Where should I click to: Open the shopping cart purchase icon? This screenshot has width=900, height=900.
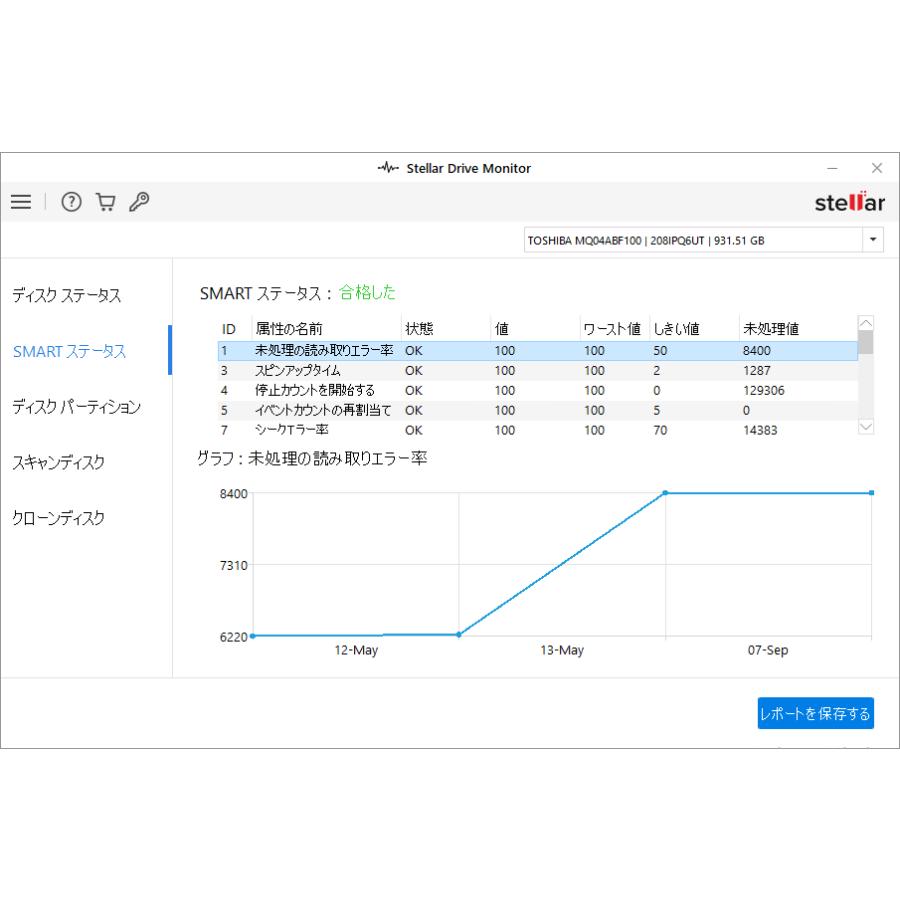coord(105,202)
